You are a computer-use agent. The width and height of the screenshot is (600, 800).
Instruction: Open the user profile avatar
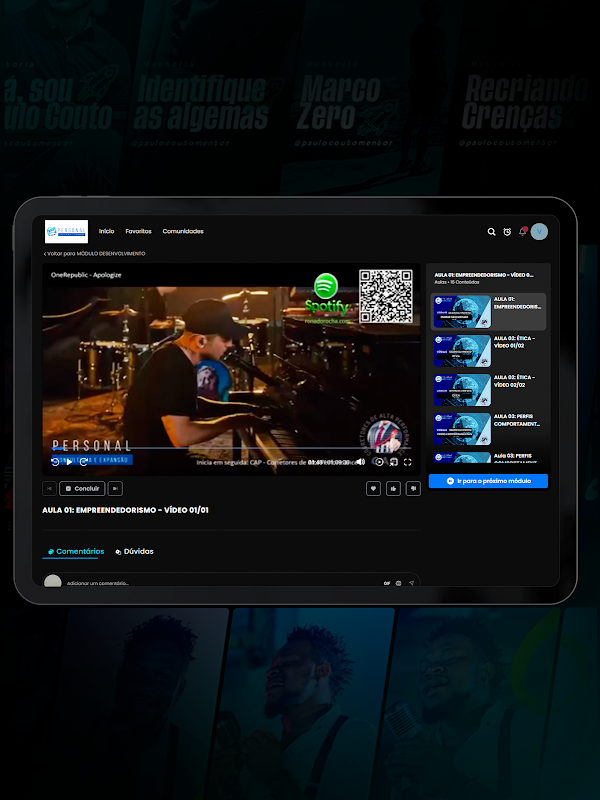539,232
